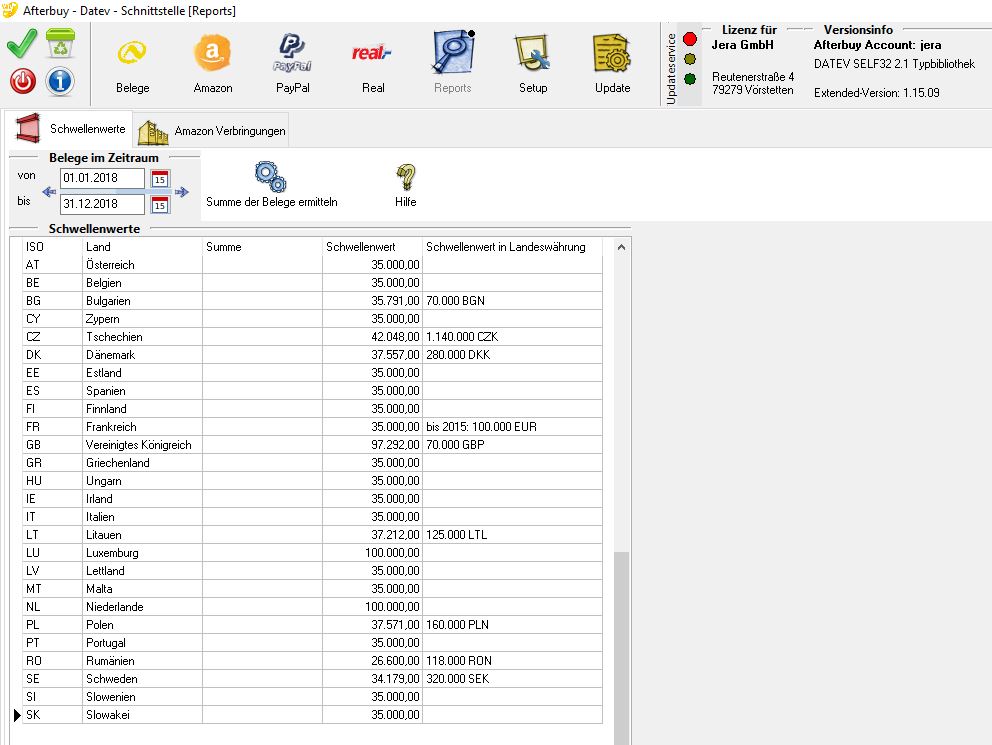The height and width of the screenshot is (745, 992).
Task: Click the table's scroll up arrow
Action: click(x=621, y=247)
